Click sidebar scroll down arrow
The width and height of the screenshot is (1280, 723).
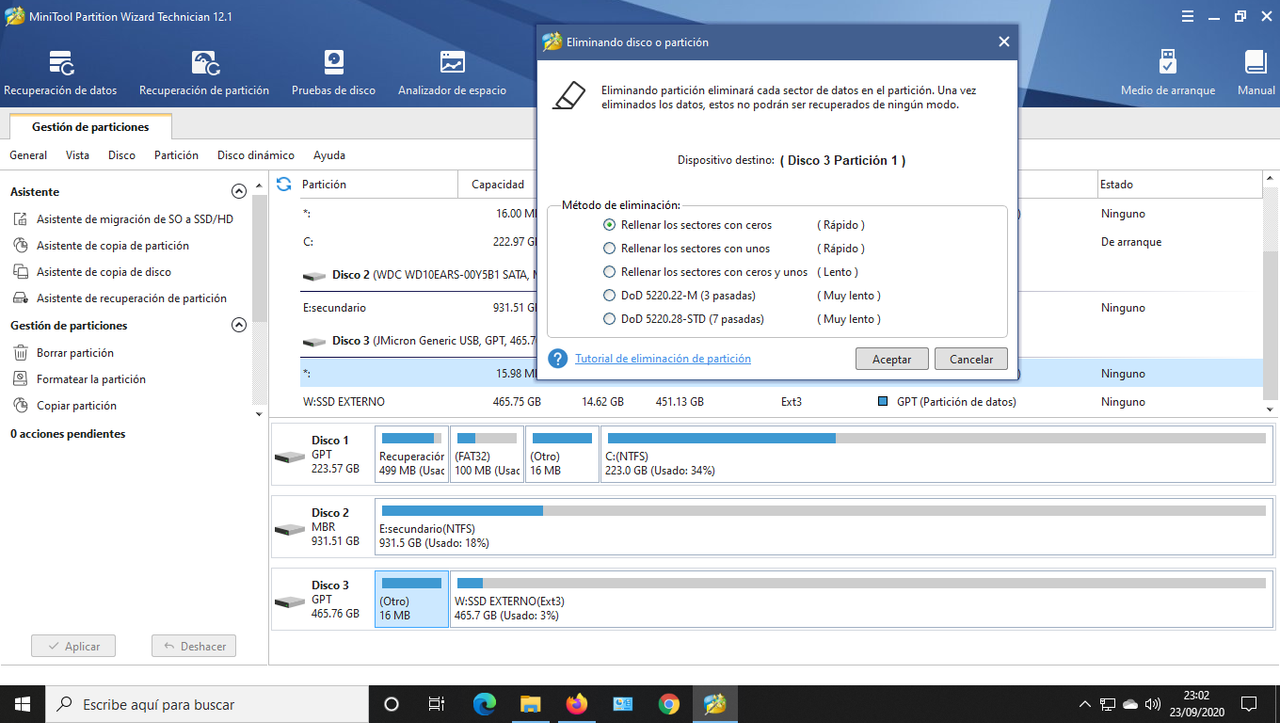point(259,414)
